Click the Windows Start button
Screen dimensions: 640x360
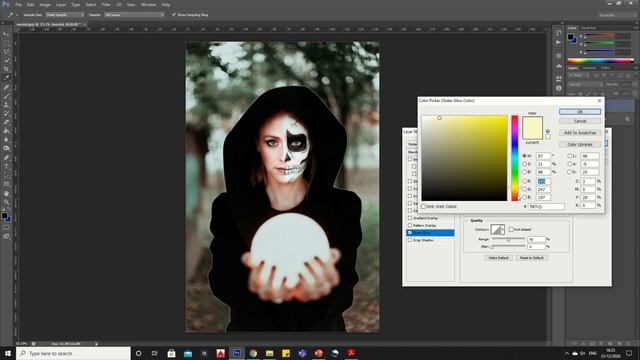8,353
